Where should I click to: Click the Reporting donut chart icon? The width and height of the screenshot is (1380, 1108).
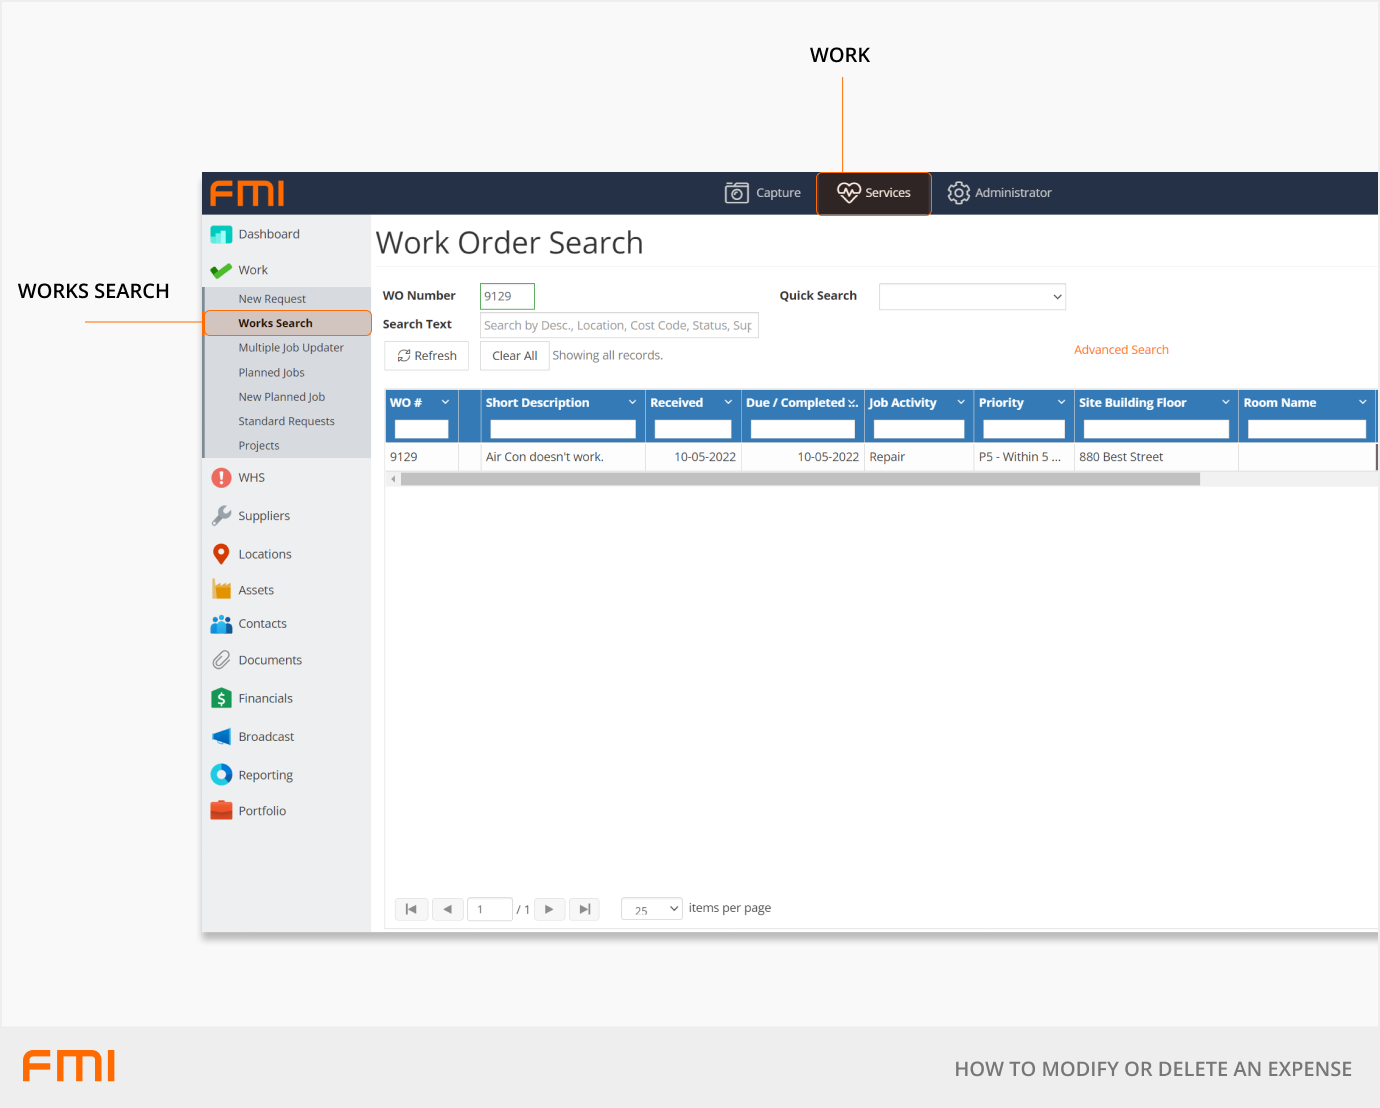221,775
